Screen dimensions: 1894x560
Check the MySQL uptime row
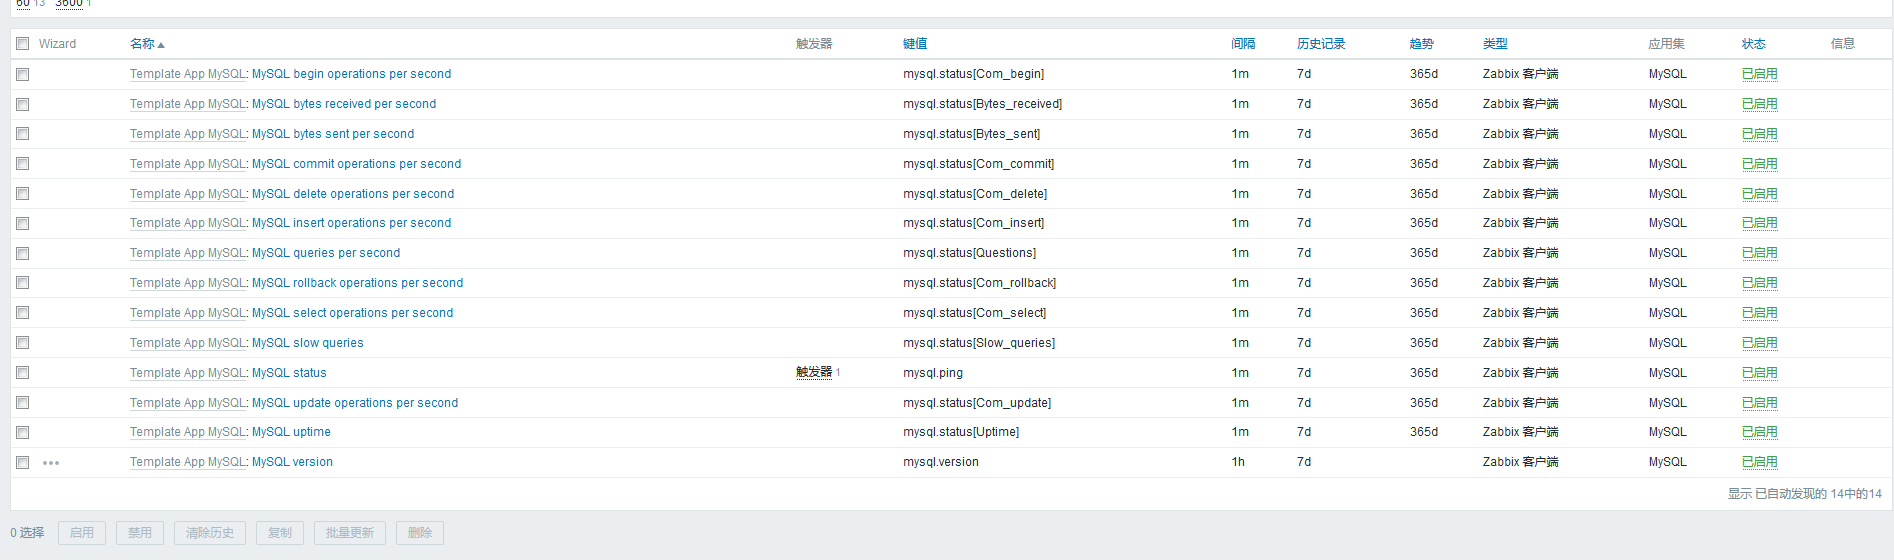coord(22,432)
